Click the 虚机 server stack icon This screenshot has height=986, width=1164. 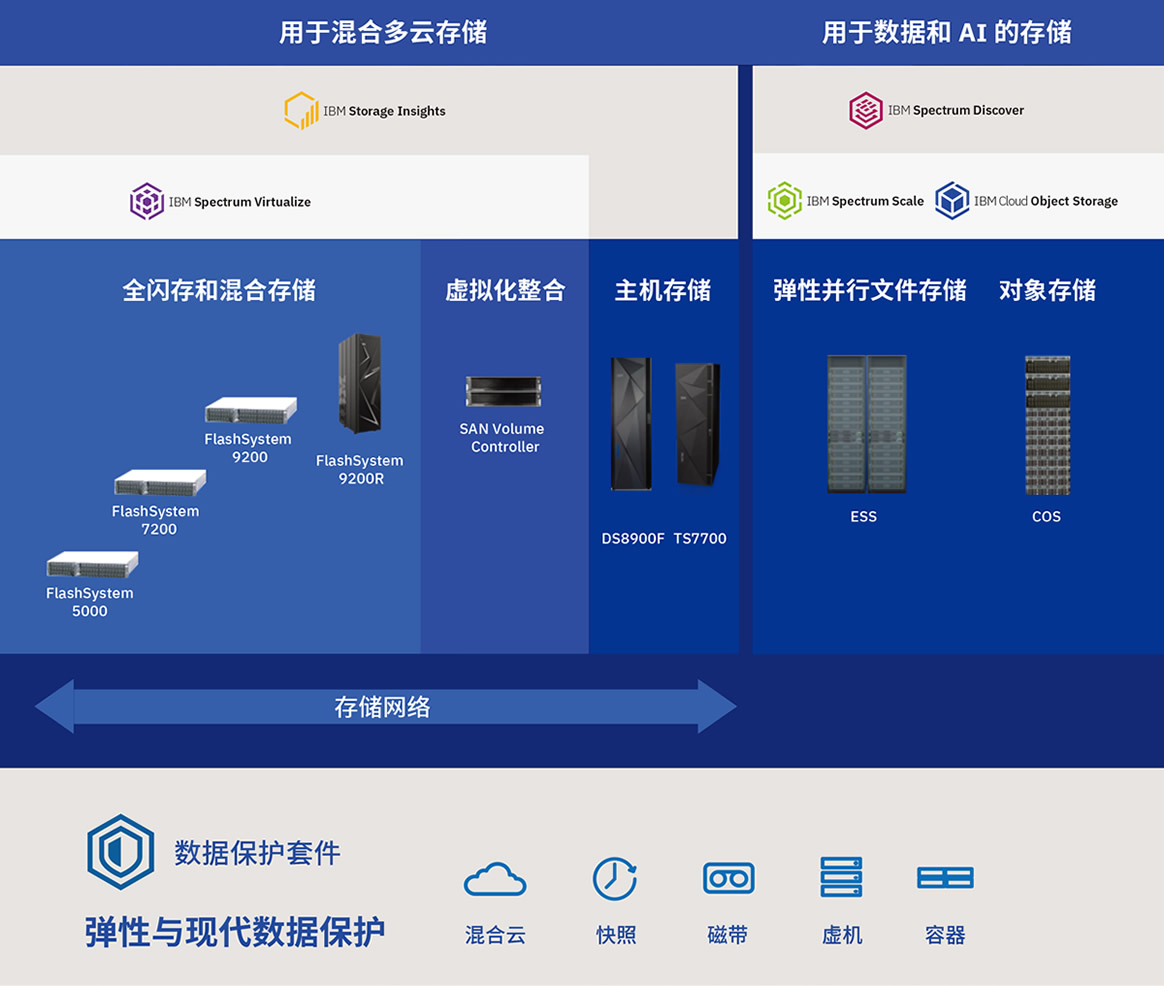[x=841, y=877]
